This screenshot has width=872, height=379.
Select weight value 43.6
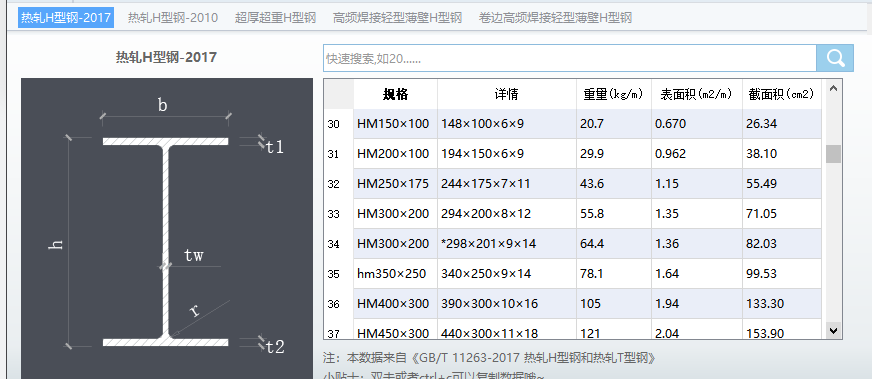613,184
